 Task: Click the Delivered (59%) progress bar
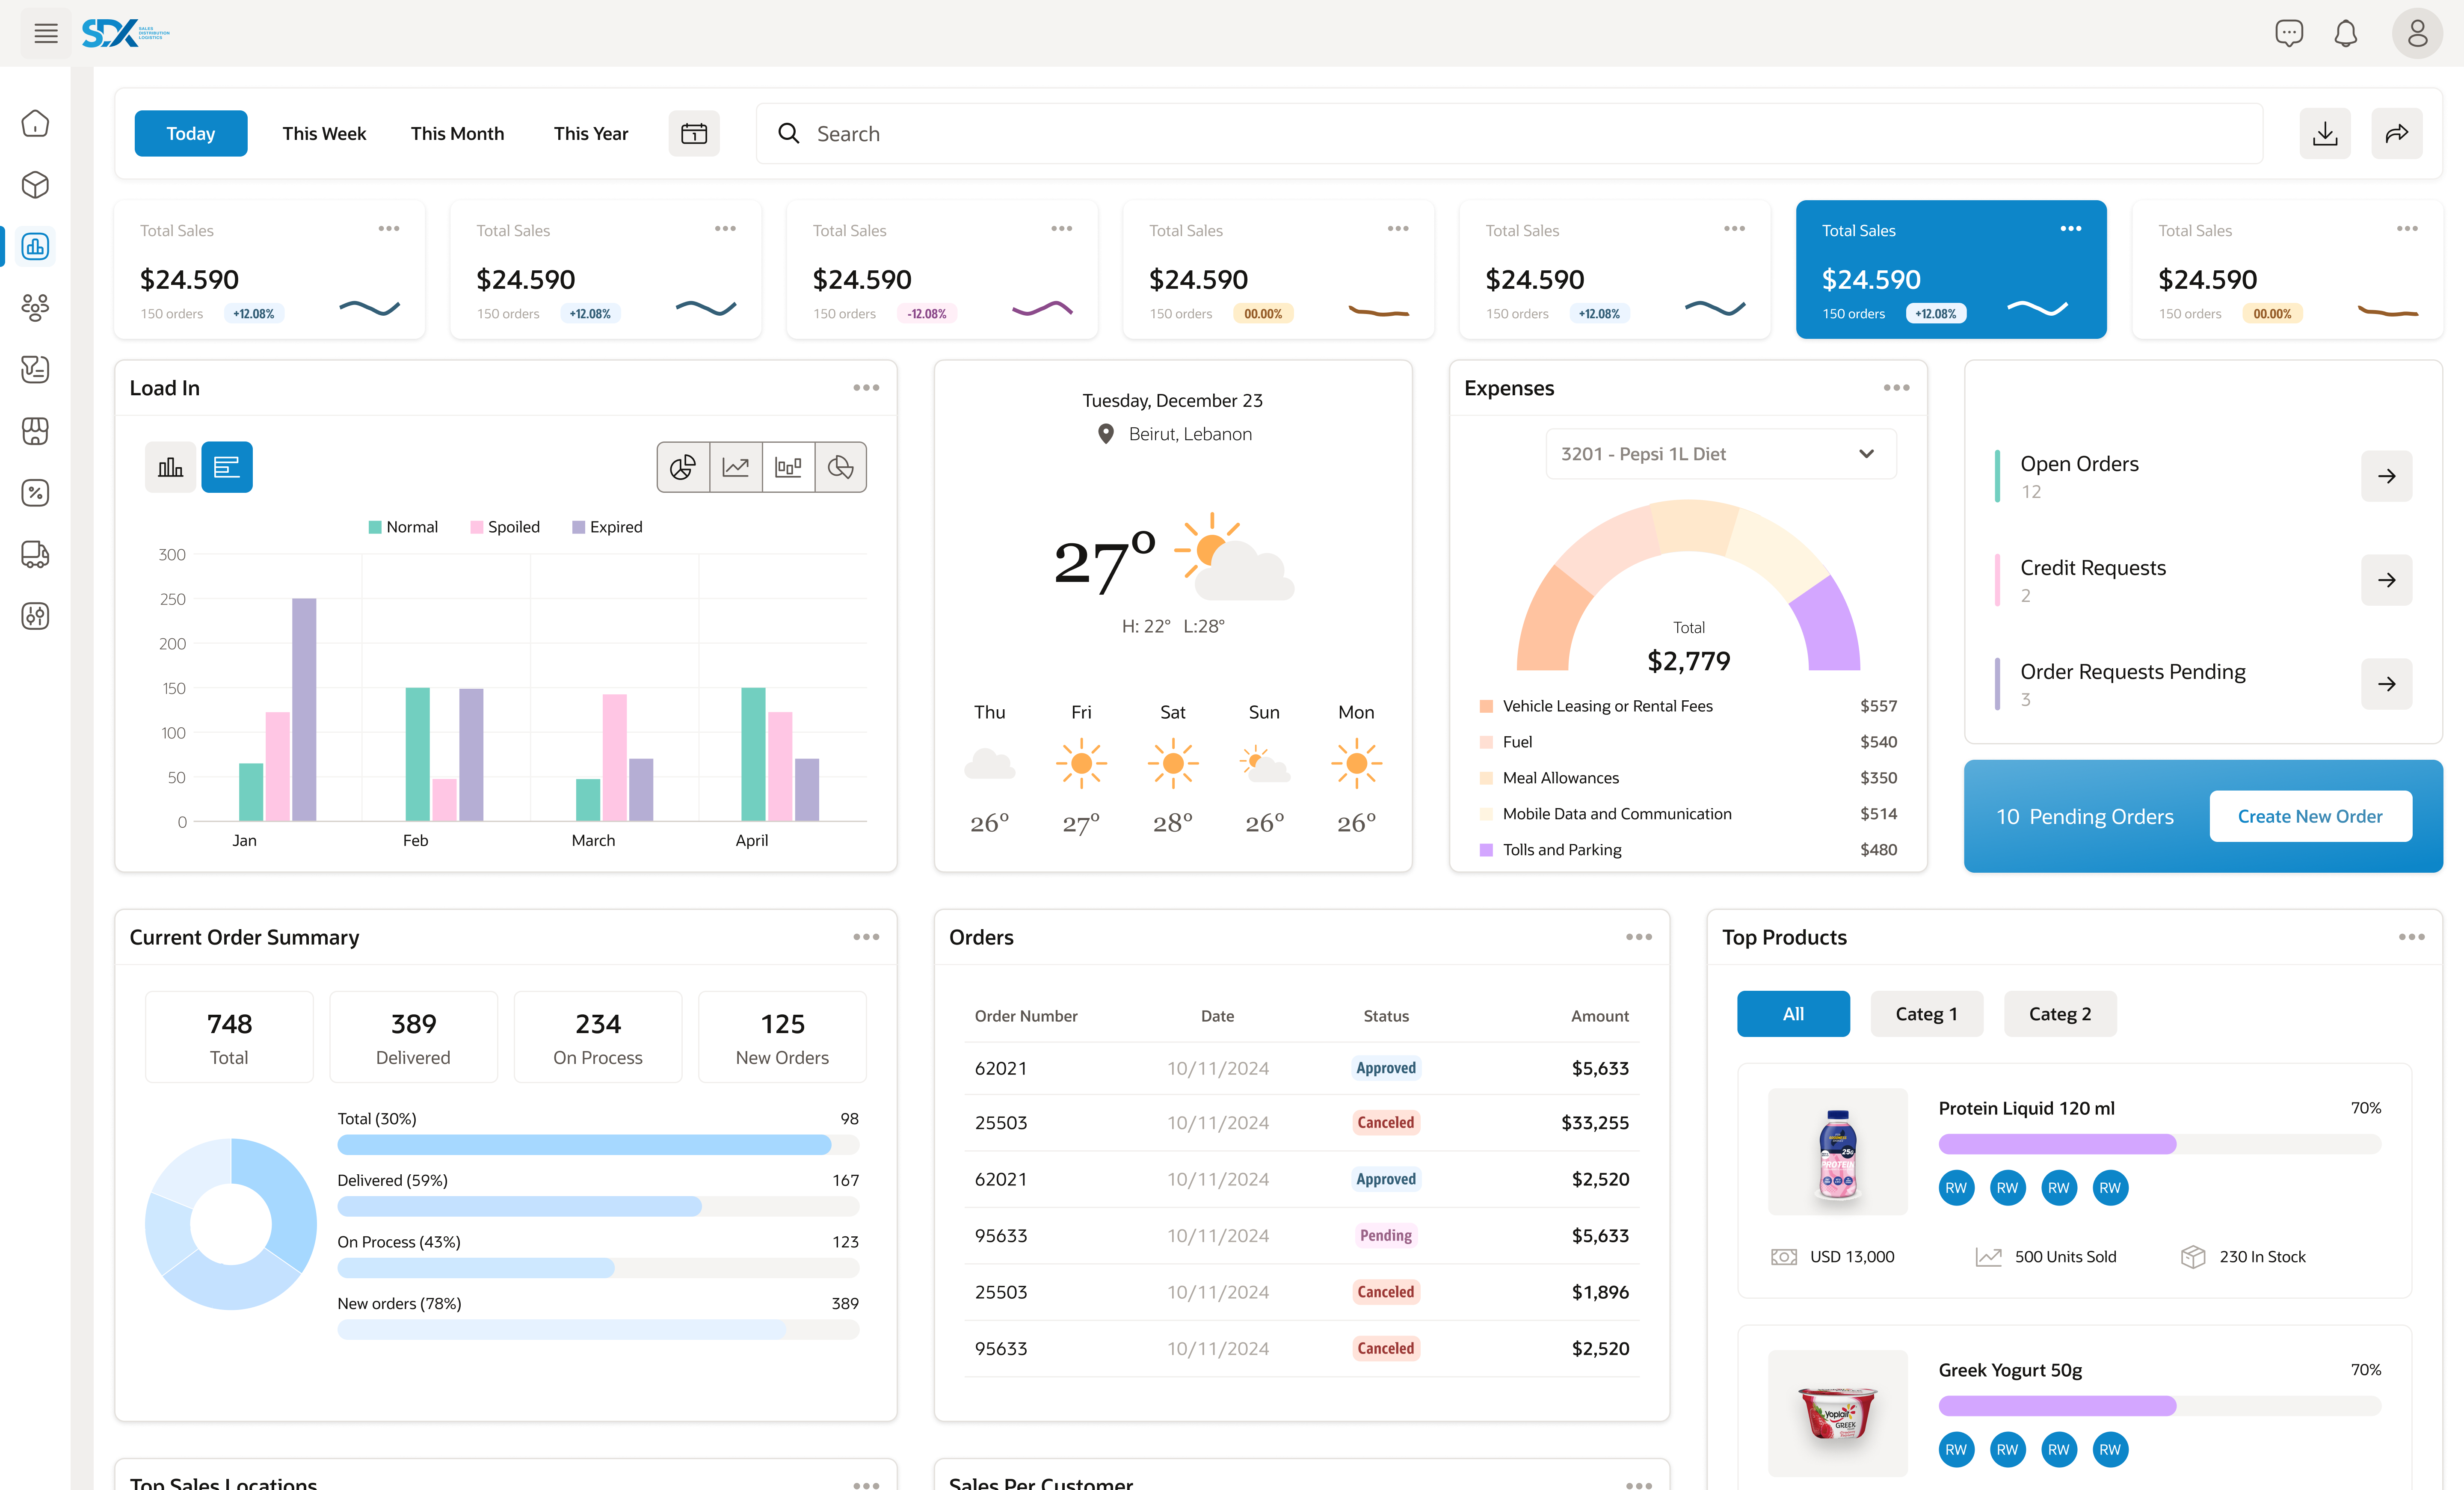click(598, 1207)
